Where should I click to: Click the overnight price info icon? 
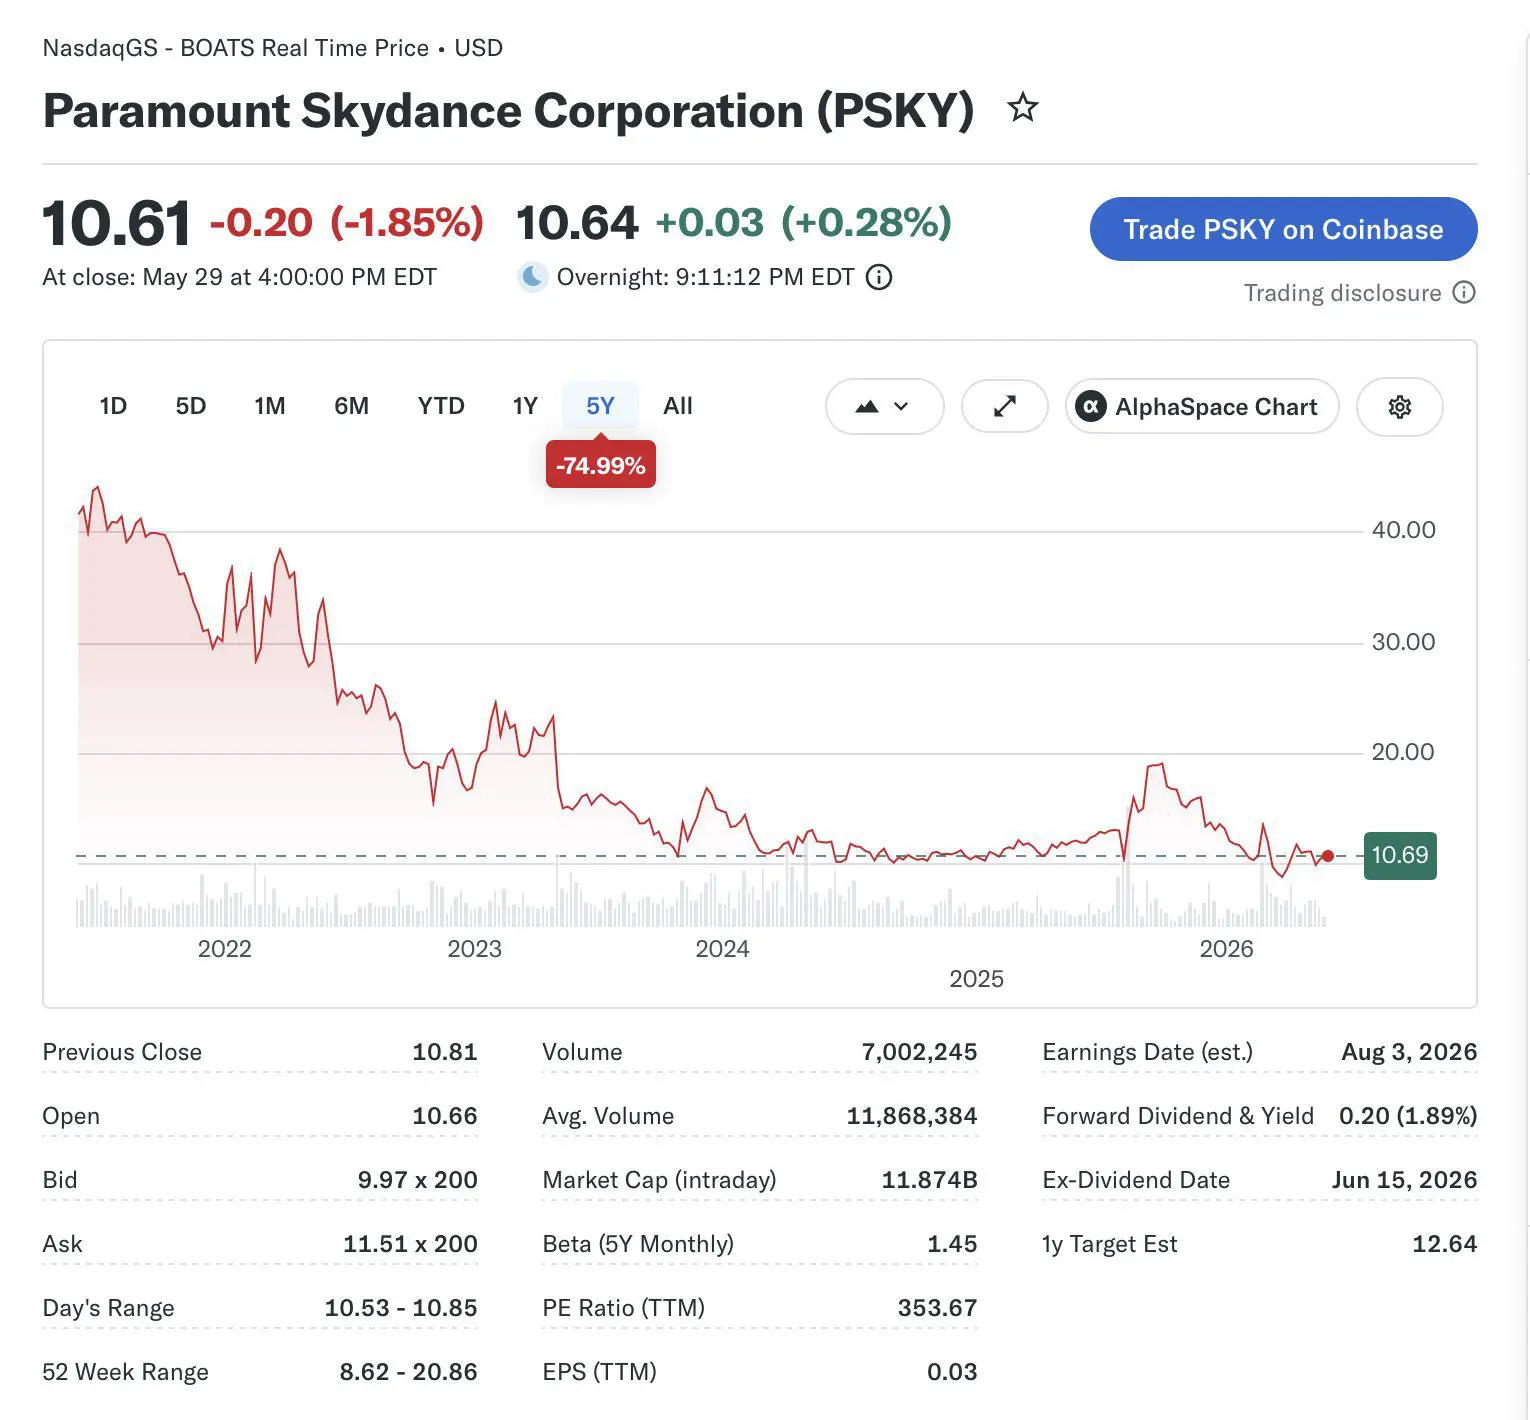point(879,277)
